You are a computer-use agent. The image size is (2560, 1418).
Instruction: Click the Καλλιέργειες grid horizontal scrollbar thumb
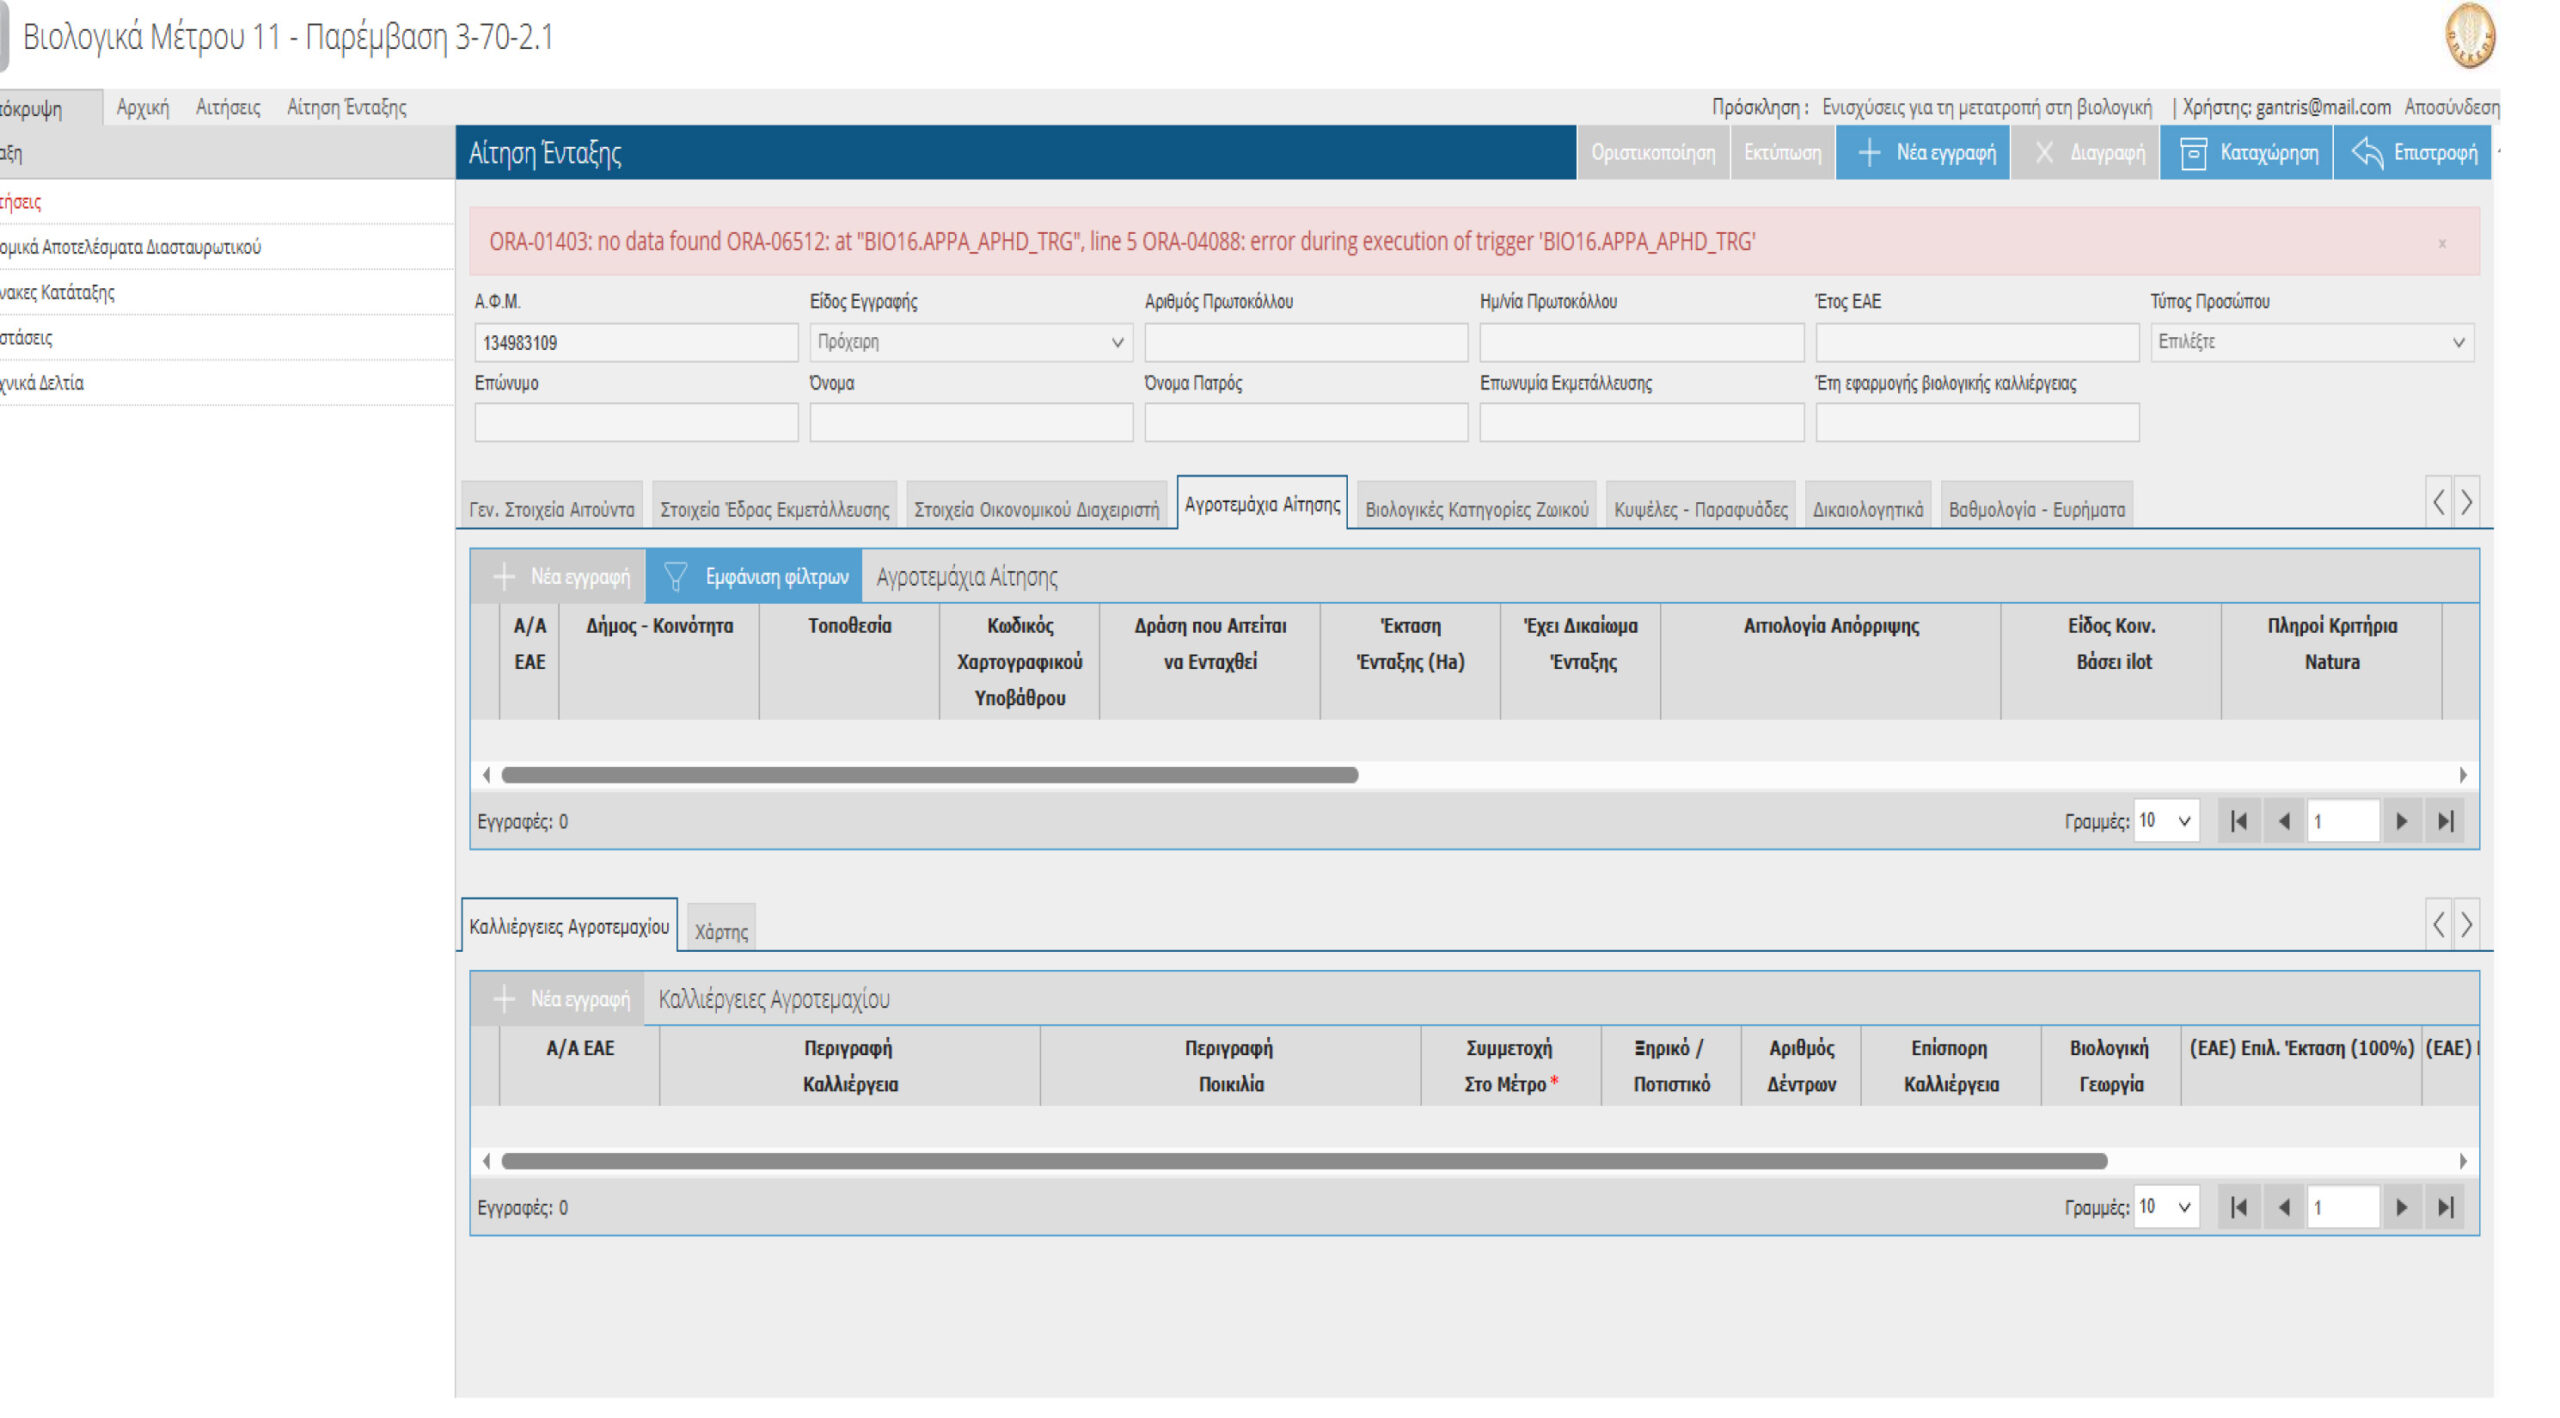pyautogui.click(x=1304, y=1161)
